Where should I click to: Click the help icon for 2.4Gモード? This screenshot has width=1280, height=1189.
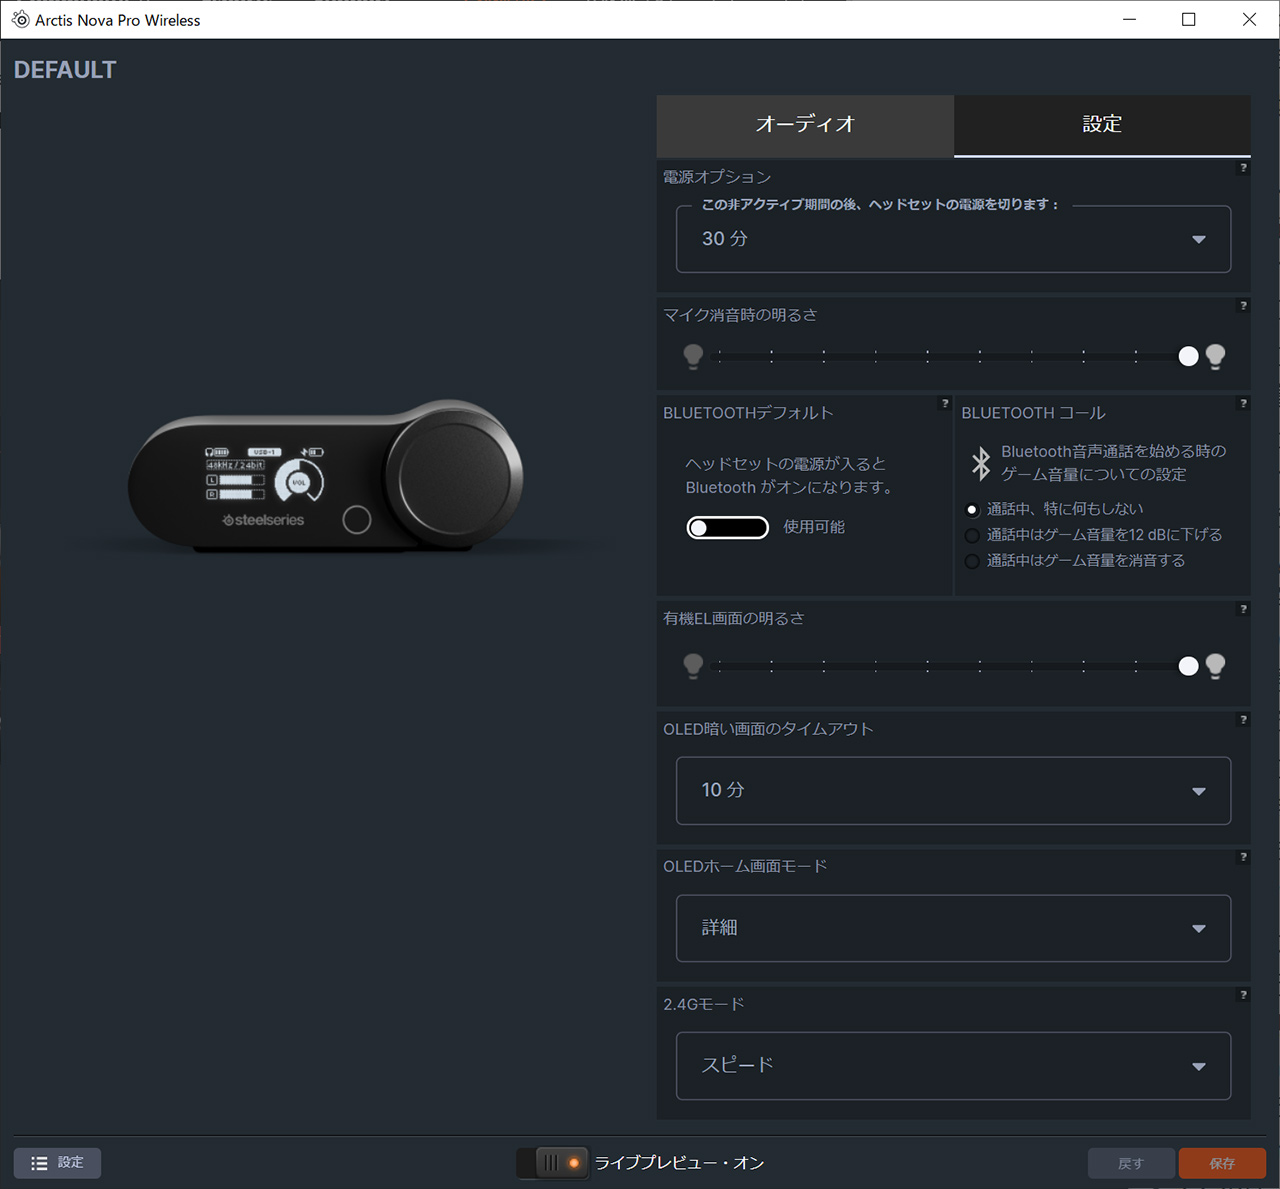(1243, 995)
